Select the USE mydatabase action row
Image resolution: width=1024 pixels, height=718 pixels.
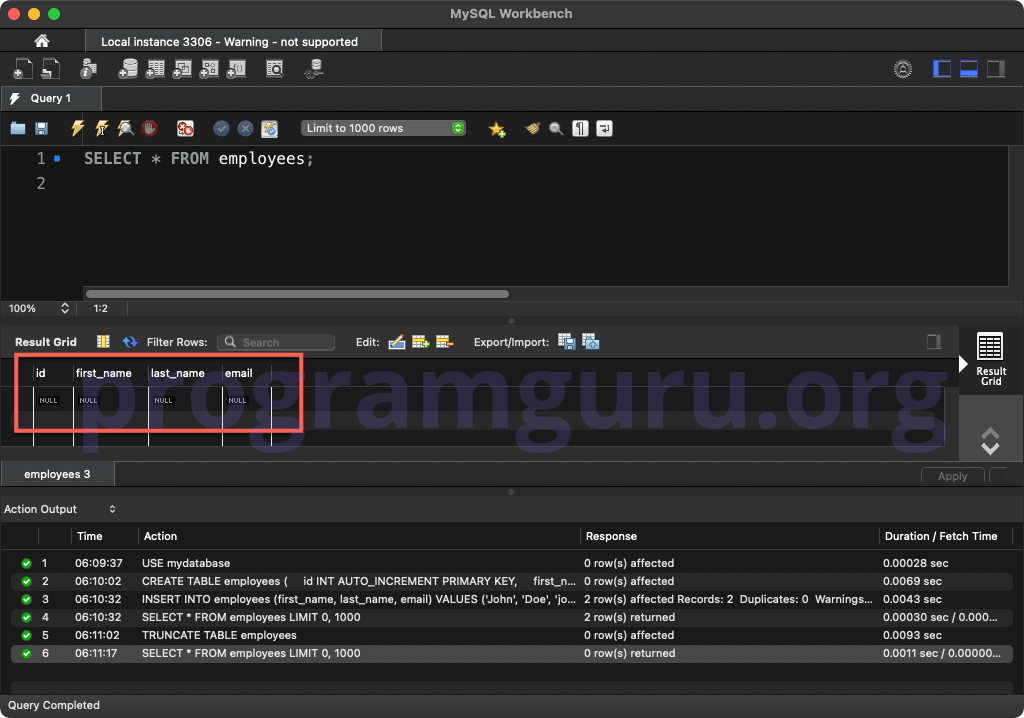(512, 563)
